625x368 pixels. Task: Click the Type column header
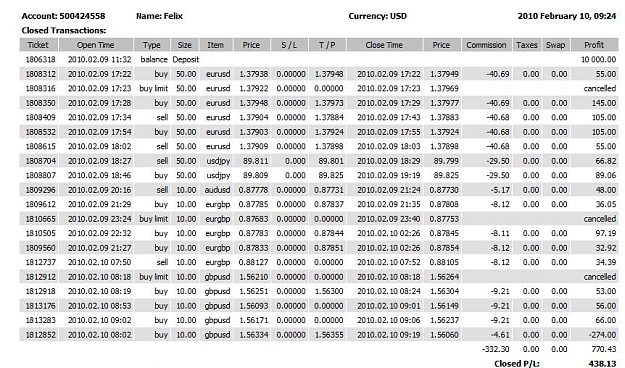coord(152,45)
